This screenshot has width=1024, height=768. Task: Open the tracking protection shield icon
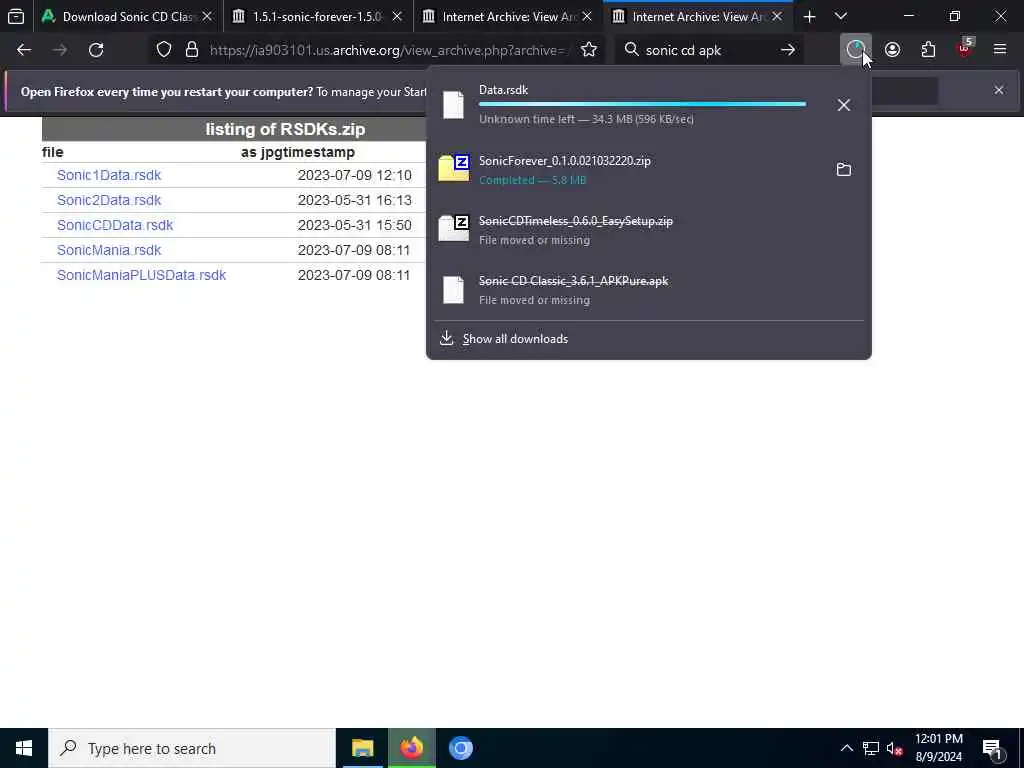coord(164,50)
